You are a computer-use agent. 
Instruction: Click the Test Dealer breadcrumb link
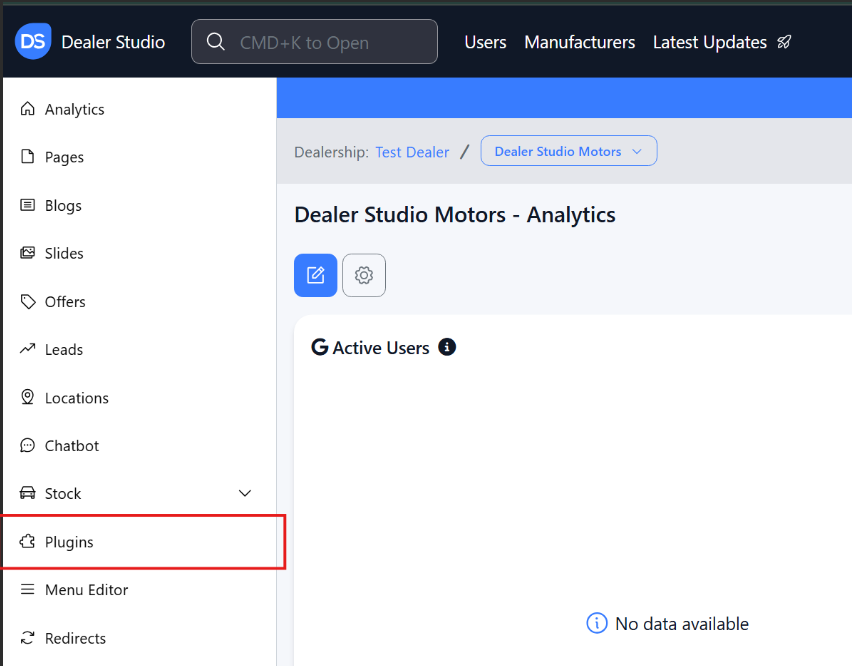pyautogui.click(x=412, y=152)
